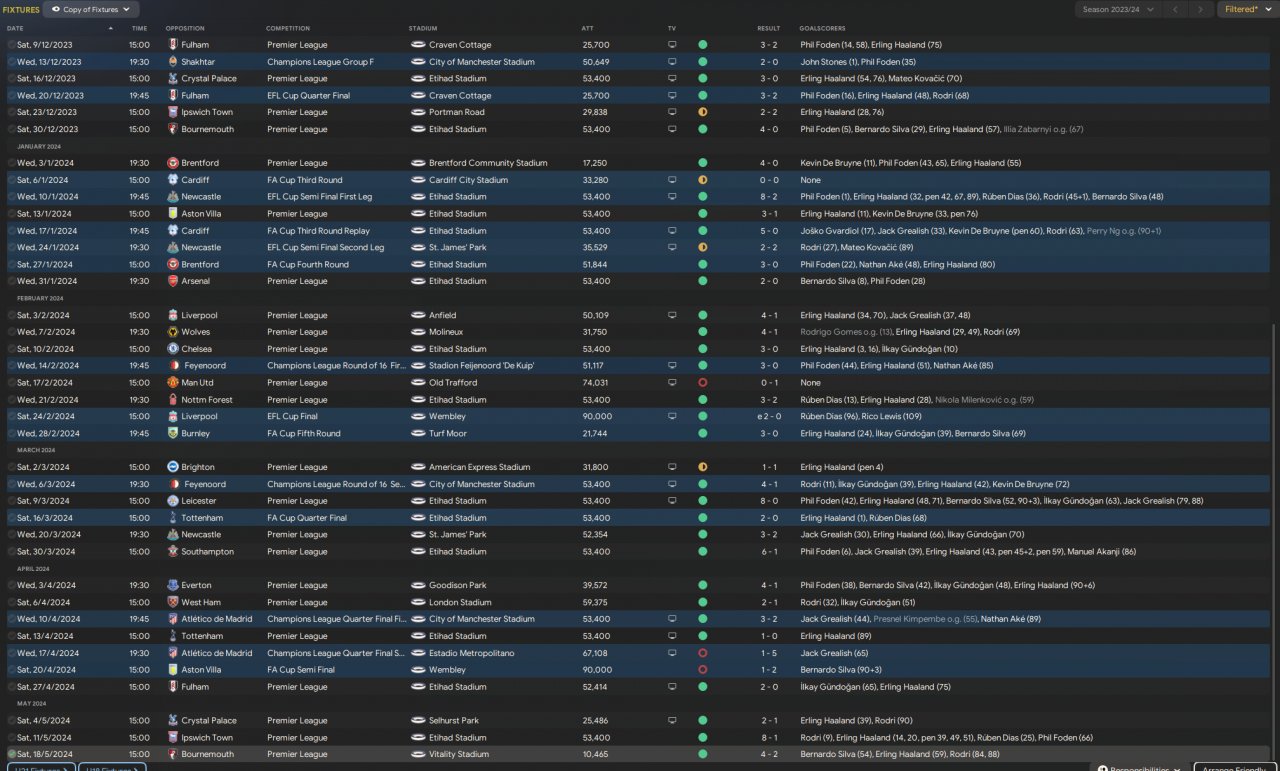
Task: Click the 8 - 2 result against Newcastle
Action: click(x=768, y=197)
